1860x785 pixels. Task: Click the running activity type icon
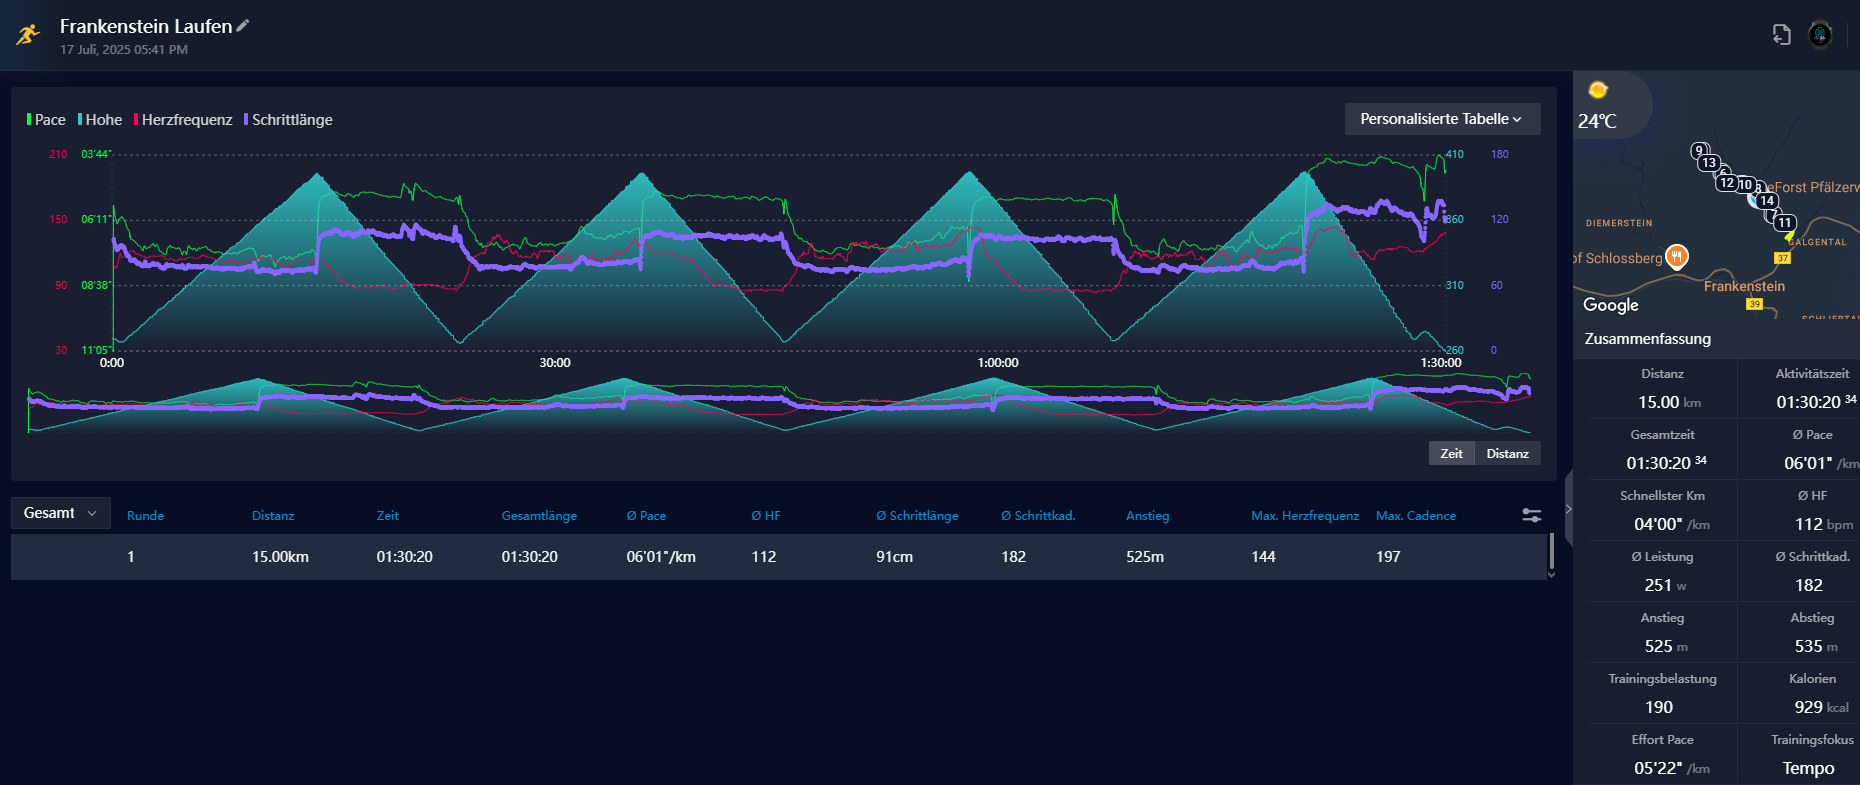point(28,35)
